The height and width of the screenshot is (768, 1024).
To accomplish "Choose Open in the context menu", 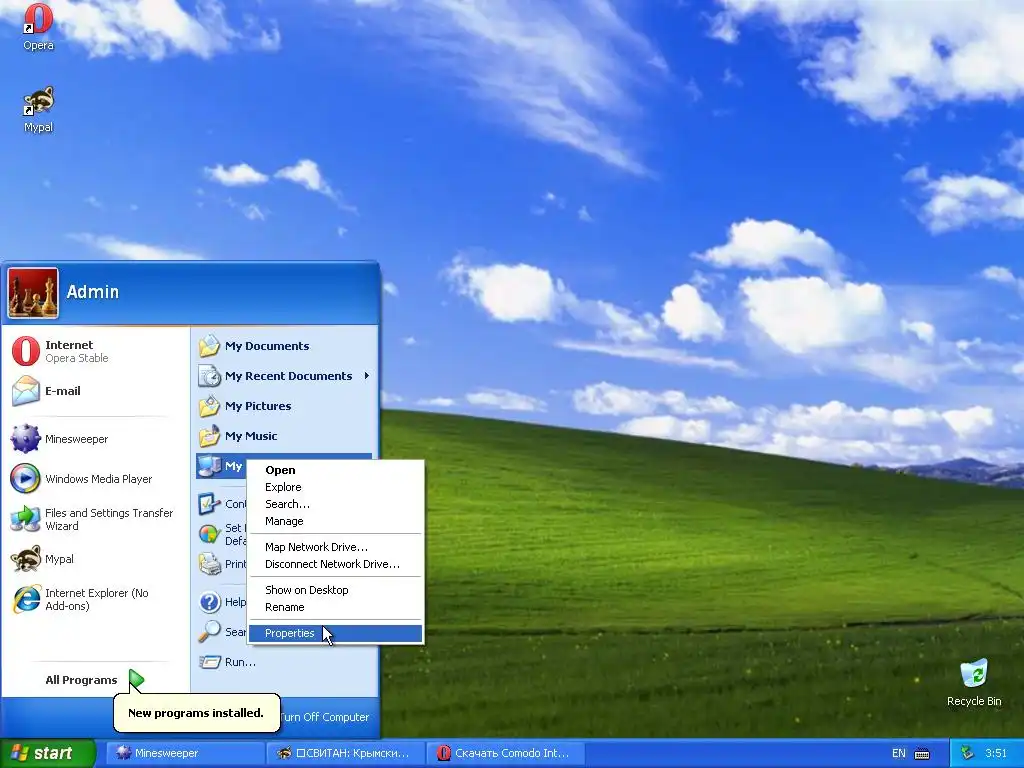I will pyautogui.click(x=336, y=470).
